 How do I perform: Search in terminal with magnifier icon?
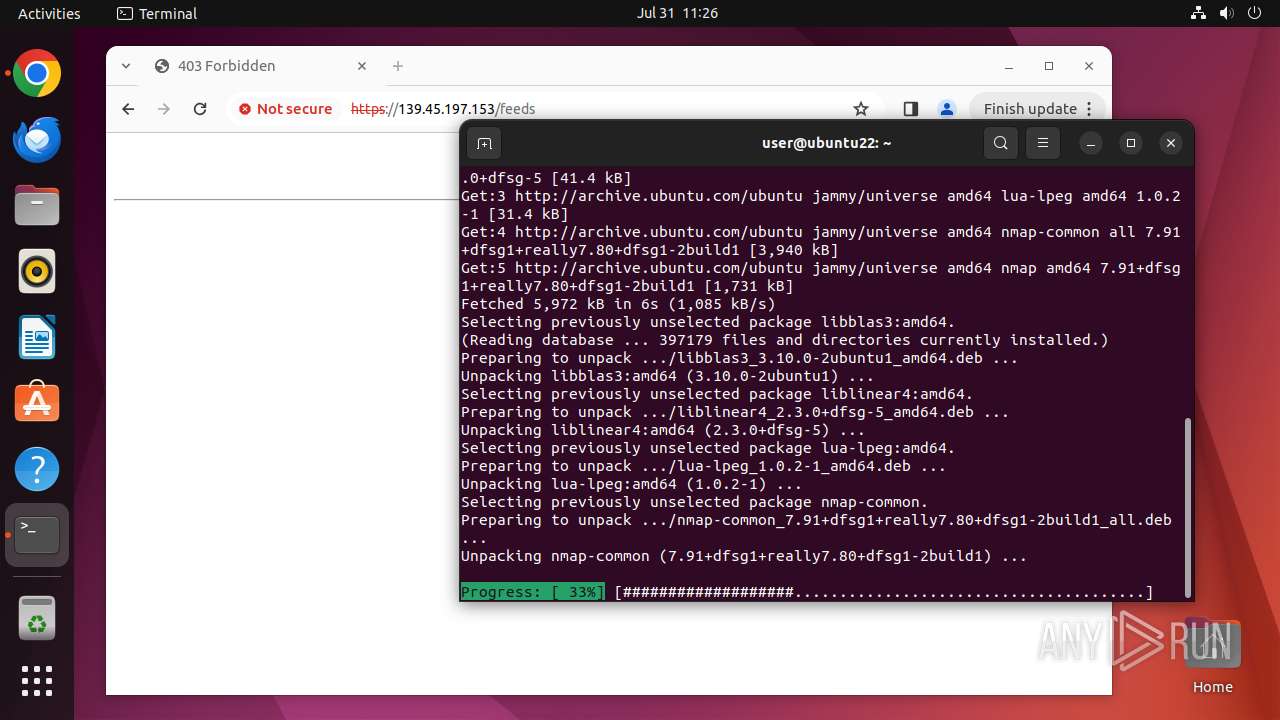1001,143
